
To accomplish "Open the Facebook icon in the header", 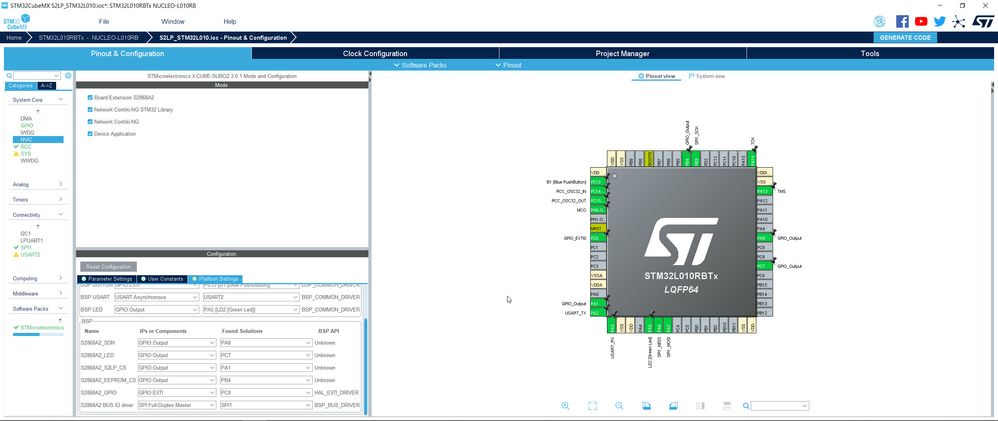I will pos(902,21).
